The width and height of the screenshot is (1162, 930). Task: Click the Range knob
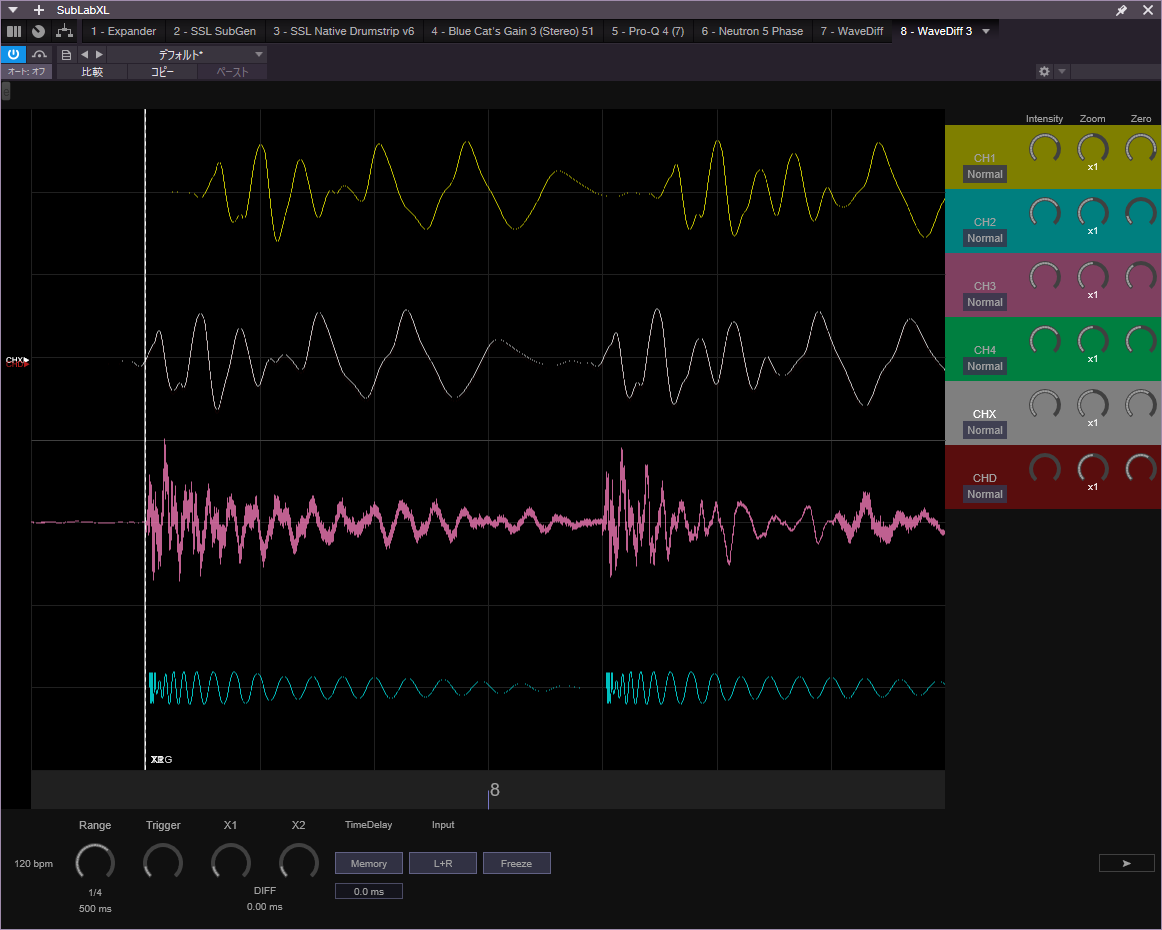tap(95, 863)
